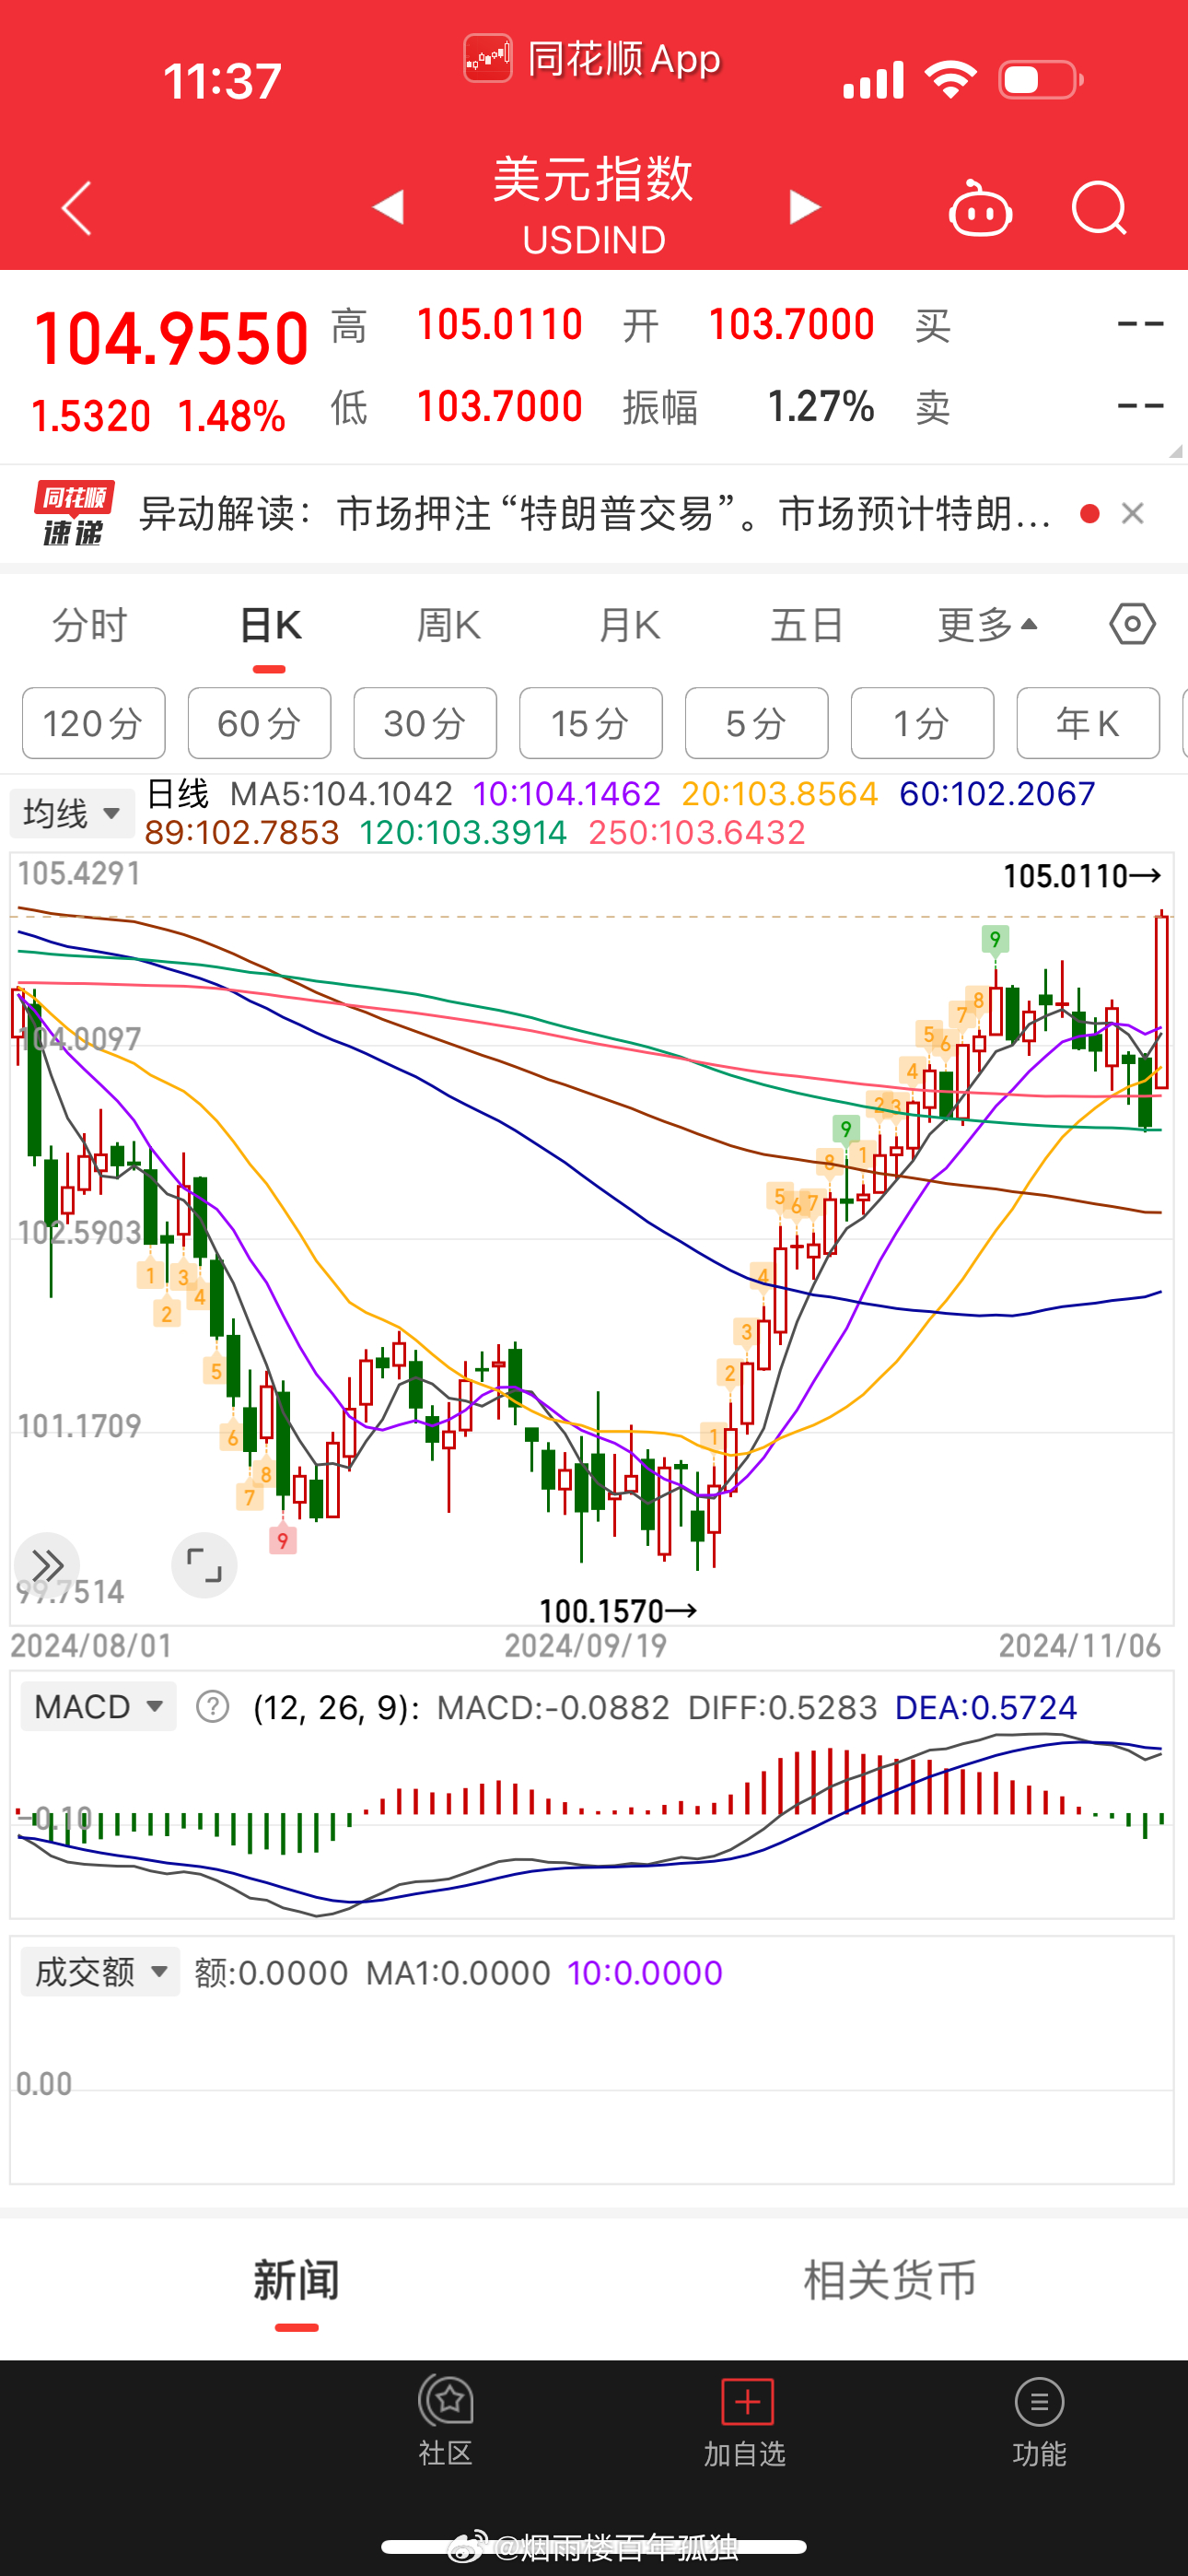Image resolution: width=1188 pixels, height=2576 pixels.
Task: Choose the 120分 period button
Action: point(94,723)
